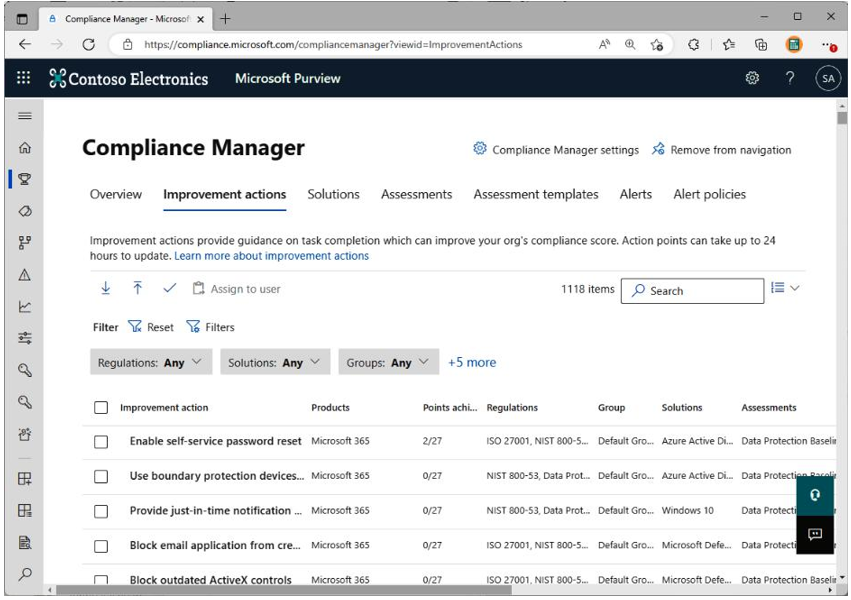Open the warning-triangle Alerts sidebar icon

[x=24, y=275]
